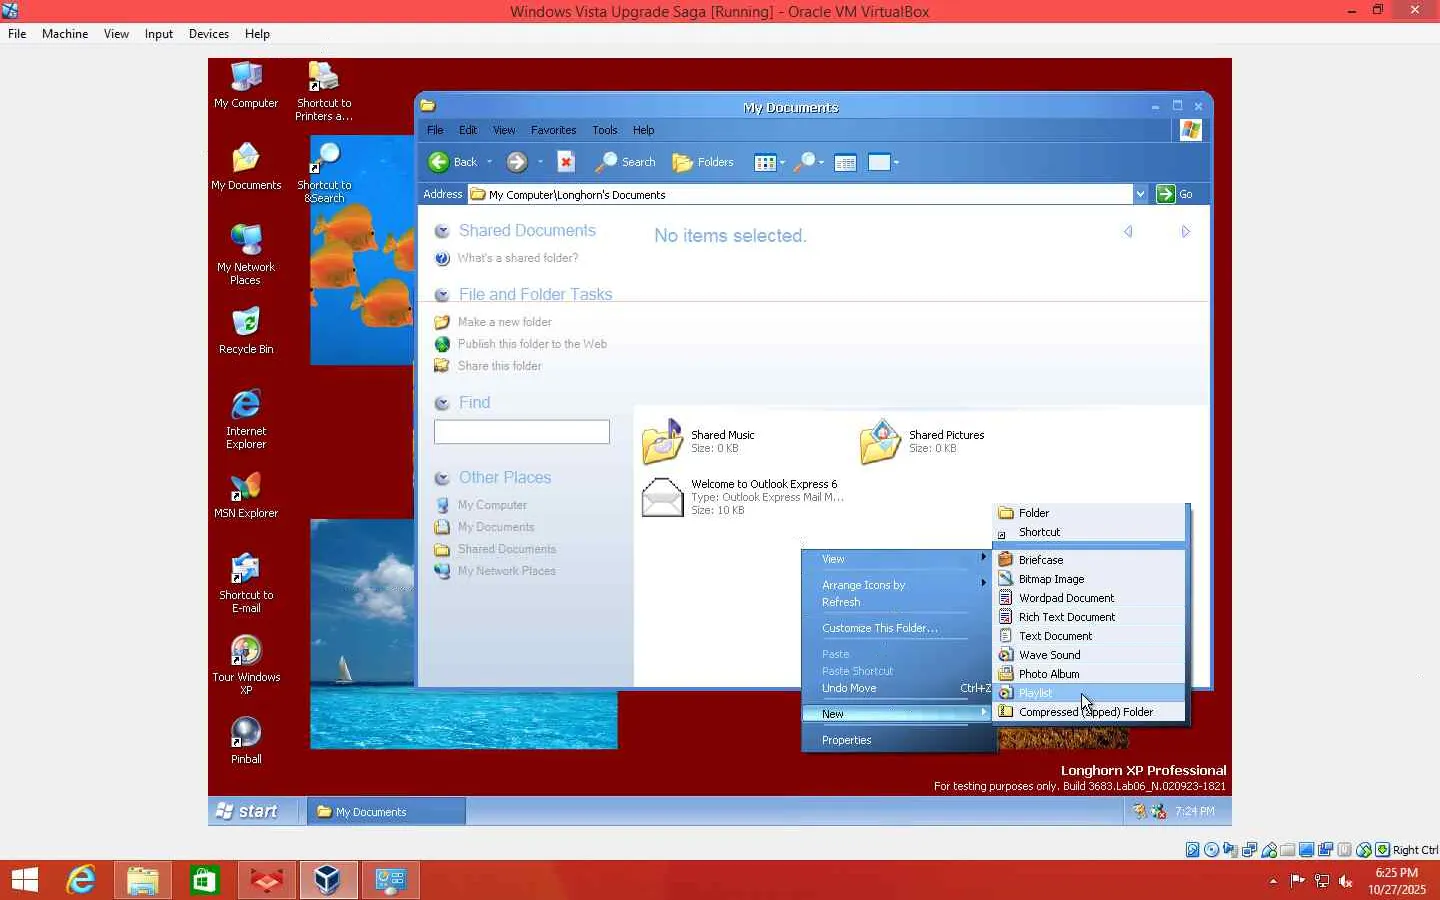Image resolution: width=1440 pixels, height=900 pixels.
Task: Expand the address bar dropdown
Action: [1140, 194]
